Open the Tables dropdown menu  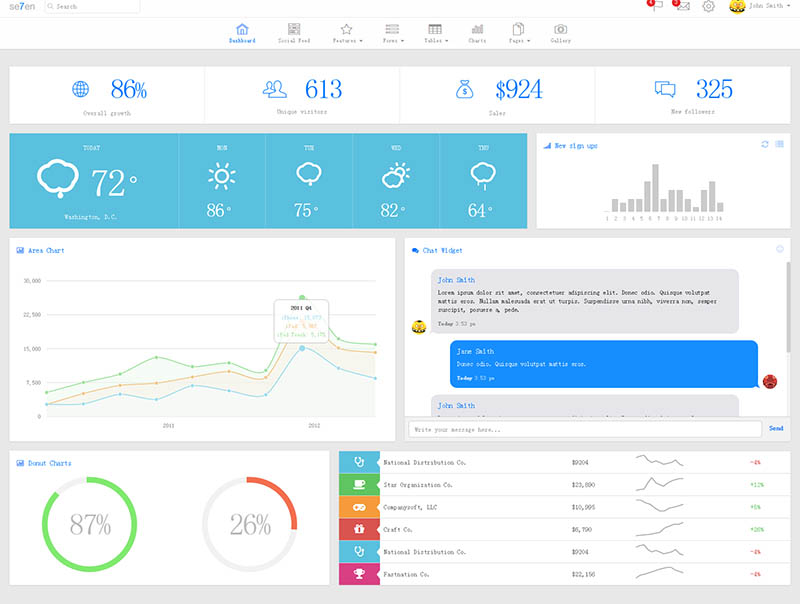[x=435, y=34]
